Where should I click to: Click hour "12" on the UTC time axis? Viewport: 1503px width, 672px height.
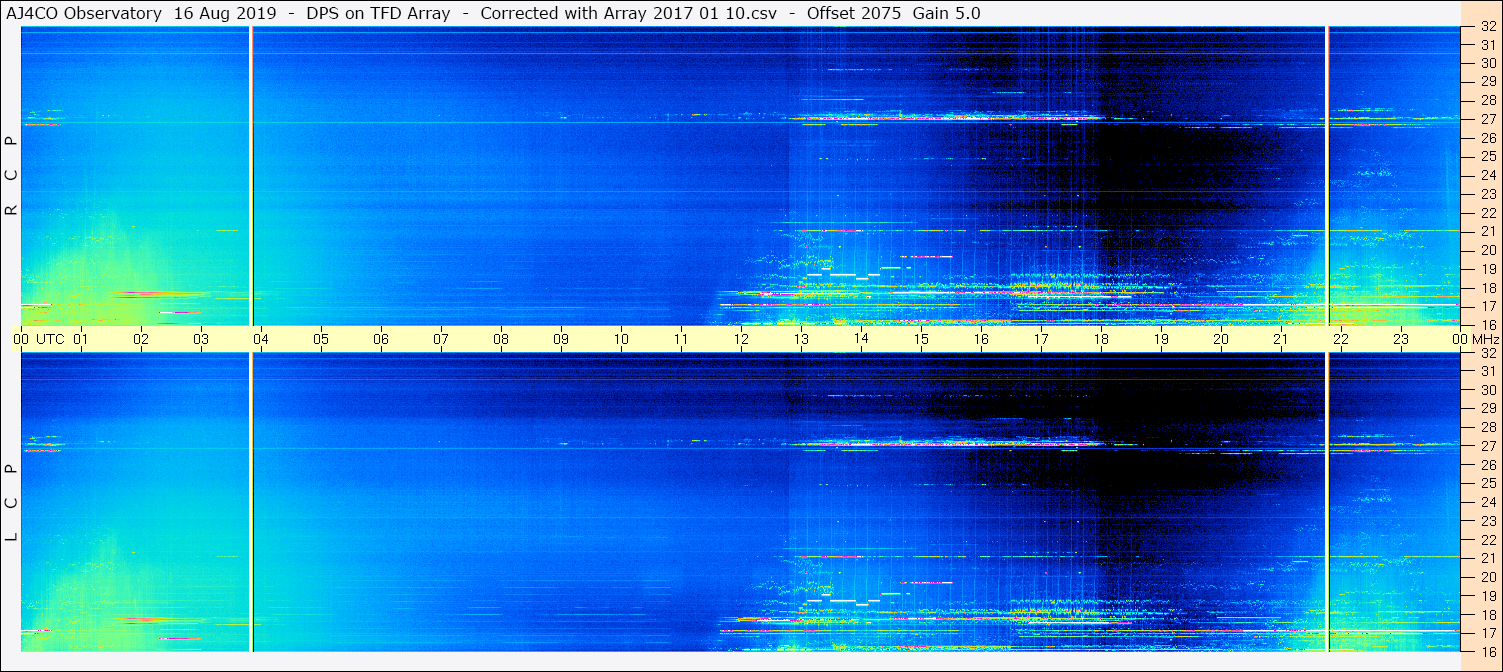pos(741,339)
